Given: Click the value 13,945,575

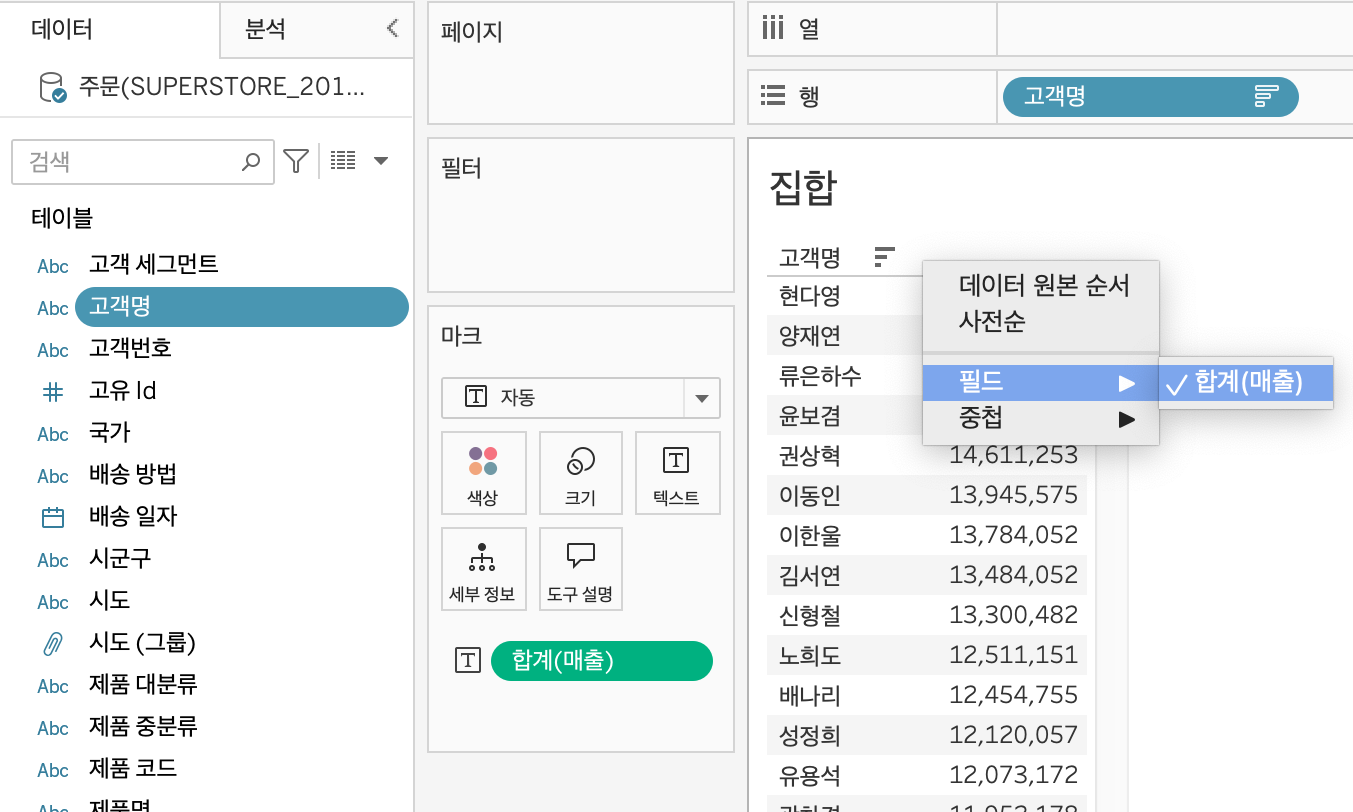Looking at the screenshot, I should pos(1014,495).
